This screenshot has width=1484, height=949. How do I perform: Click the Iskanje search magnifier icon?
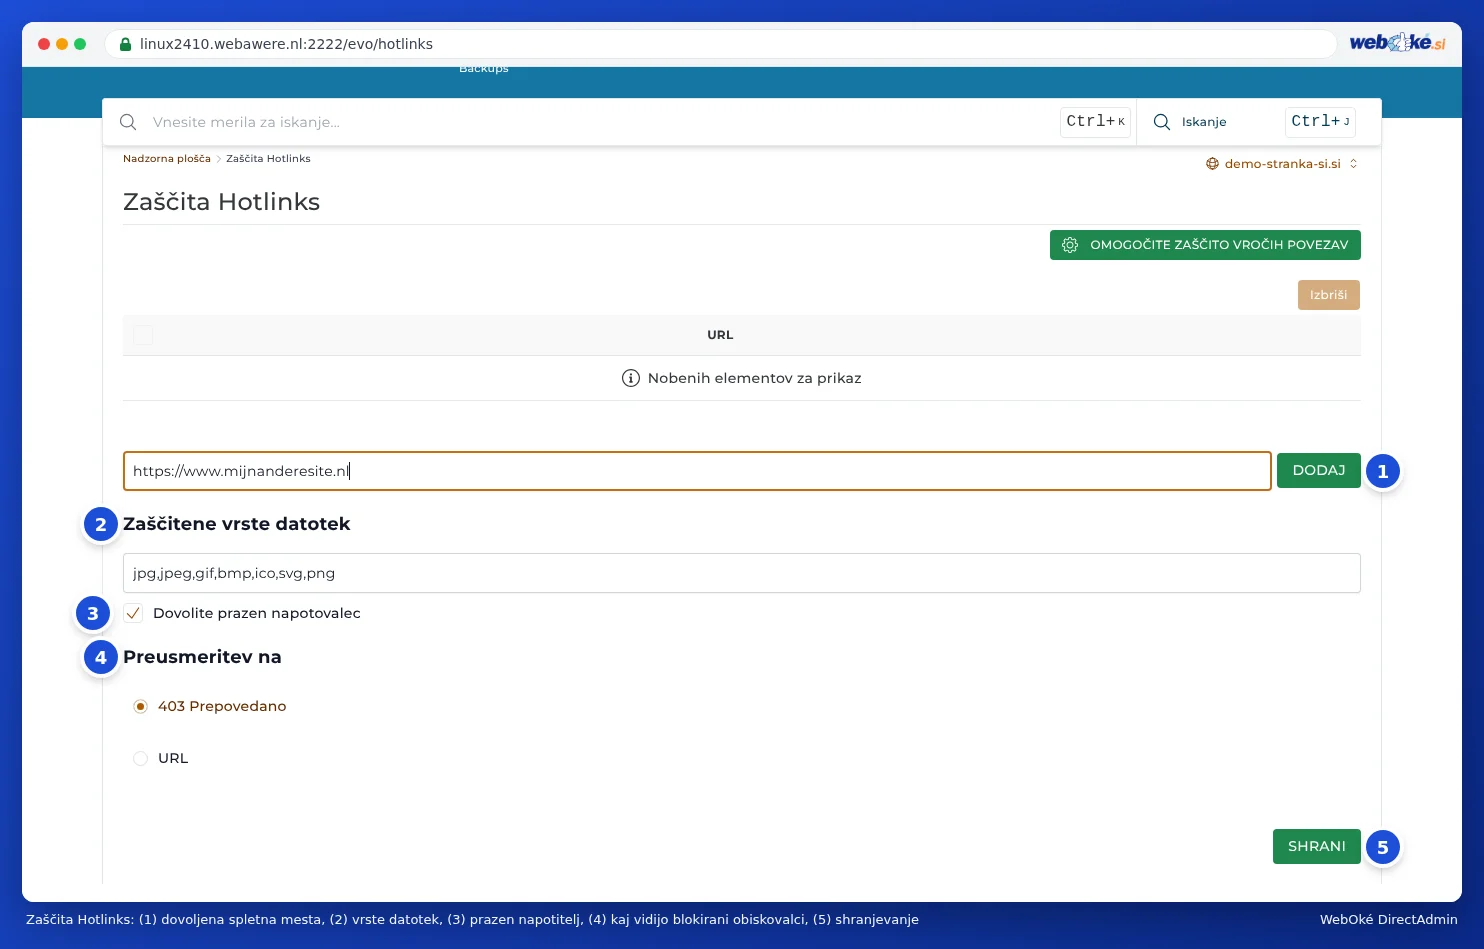(x=1162, y=122)
